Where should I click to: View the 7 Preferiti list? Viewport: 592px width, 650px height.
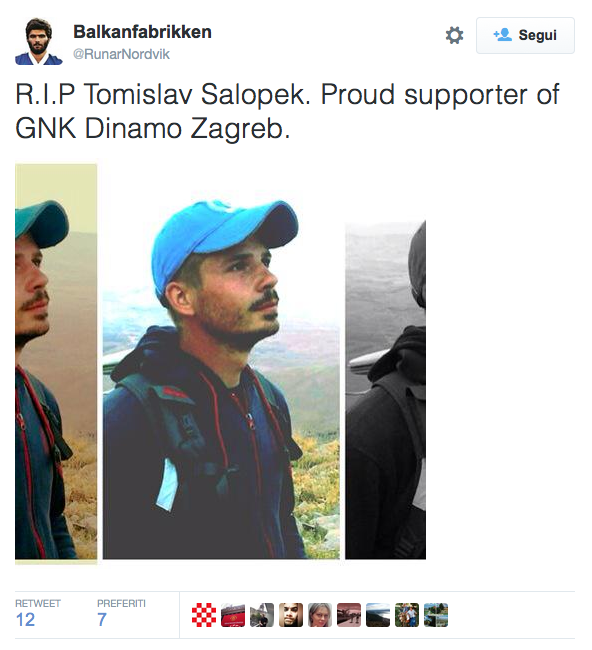121,614
